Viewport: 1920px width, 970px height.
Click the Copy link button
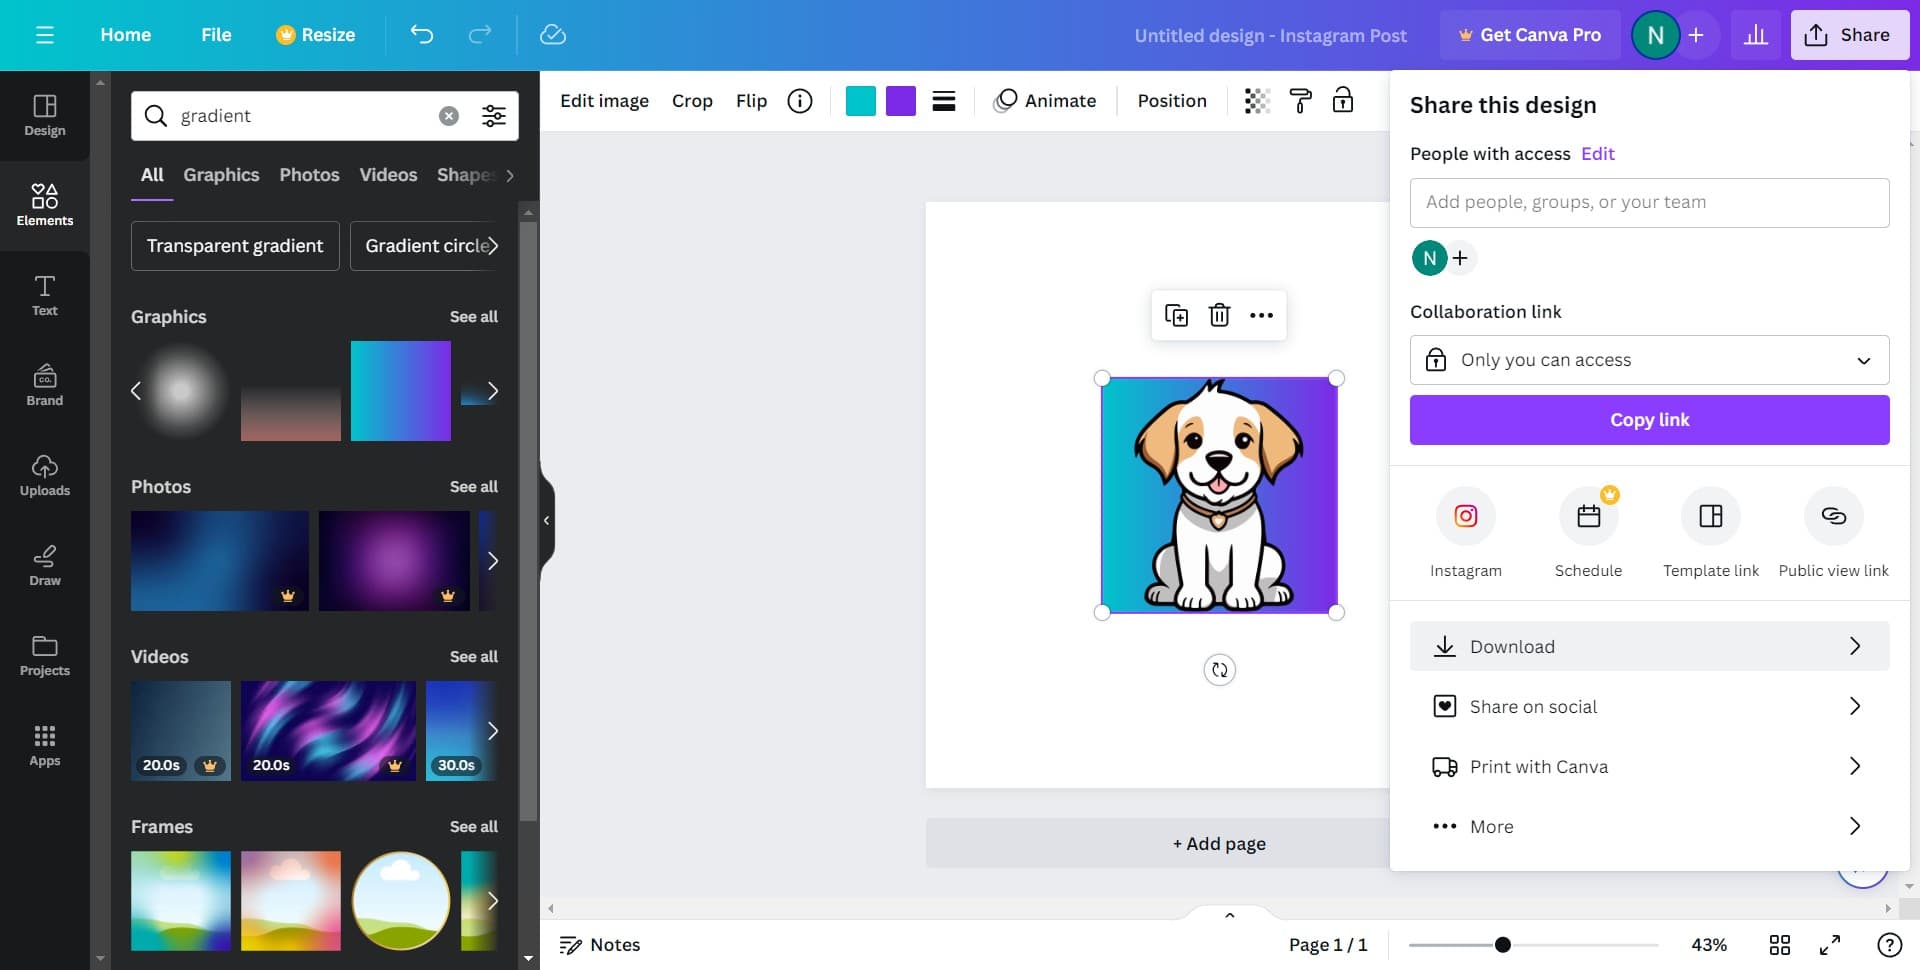(1648, 419)
